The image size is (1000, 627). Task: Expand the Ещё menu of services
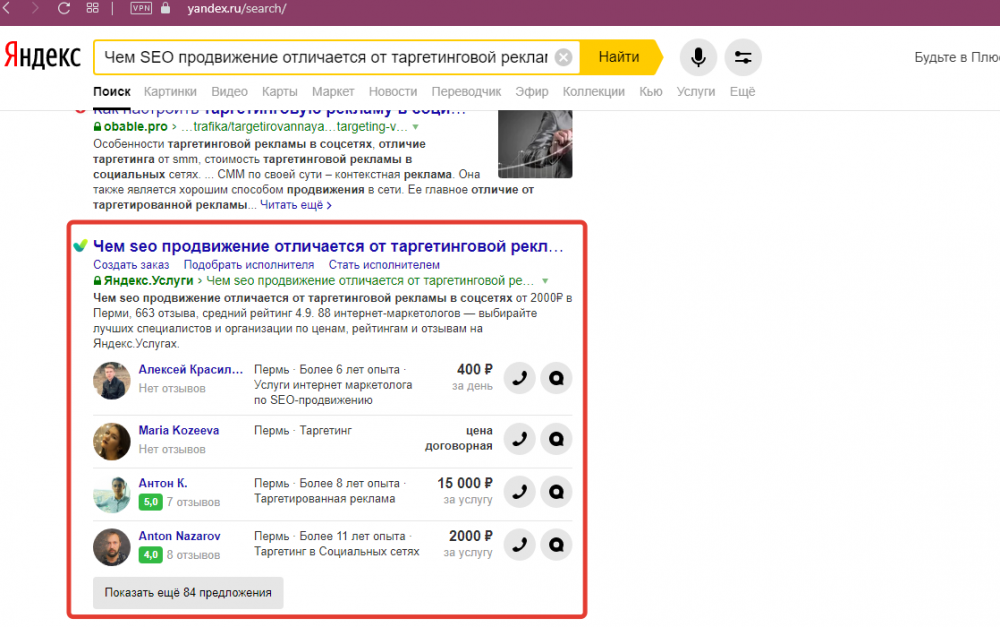click(742, 92)
